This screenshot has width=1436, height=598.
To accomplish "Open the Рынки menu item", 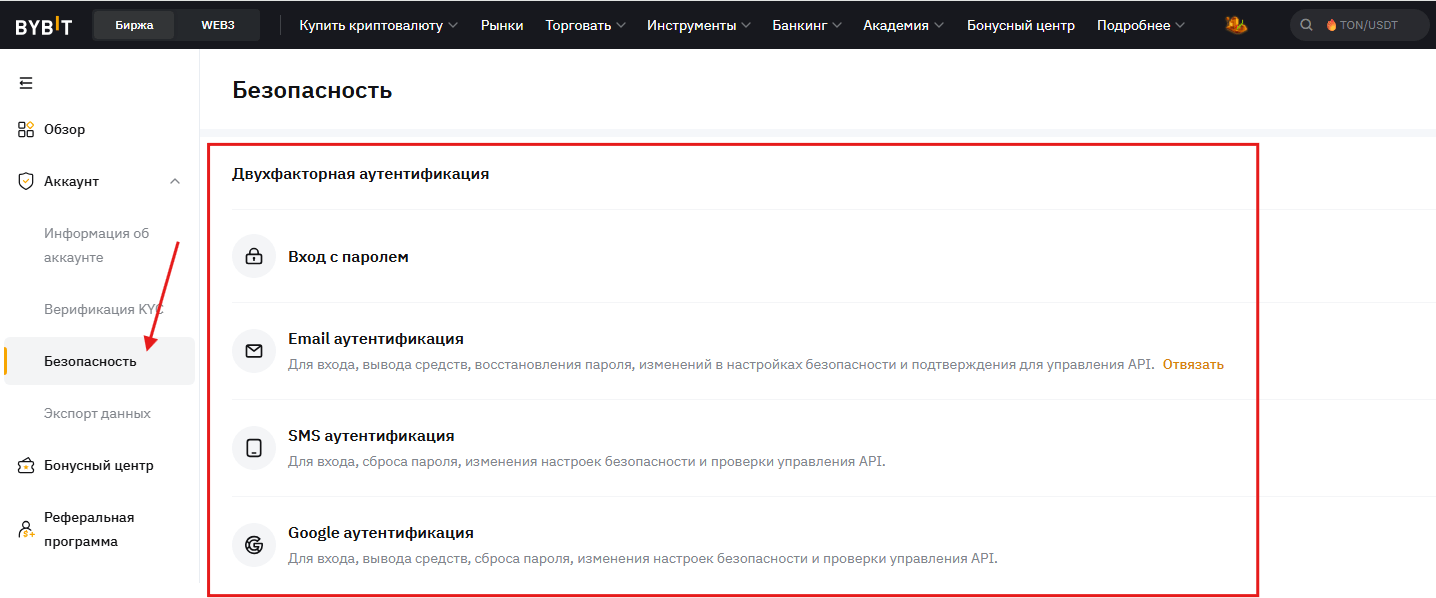I will click(502, 25).
